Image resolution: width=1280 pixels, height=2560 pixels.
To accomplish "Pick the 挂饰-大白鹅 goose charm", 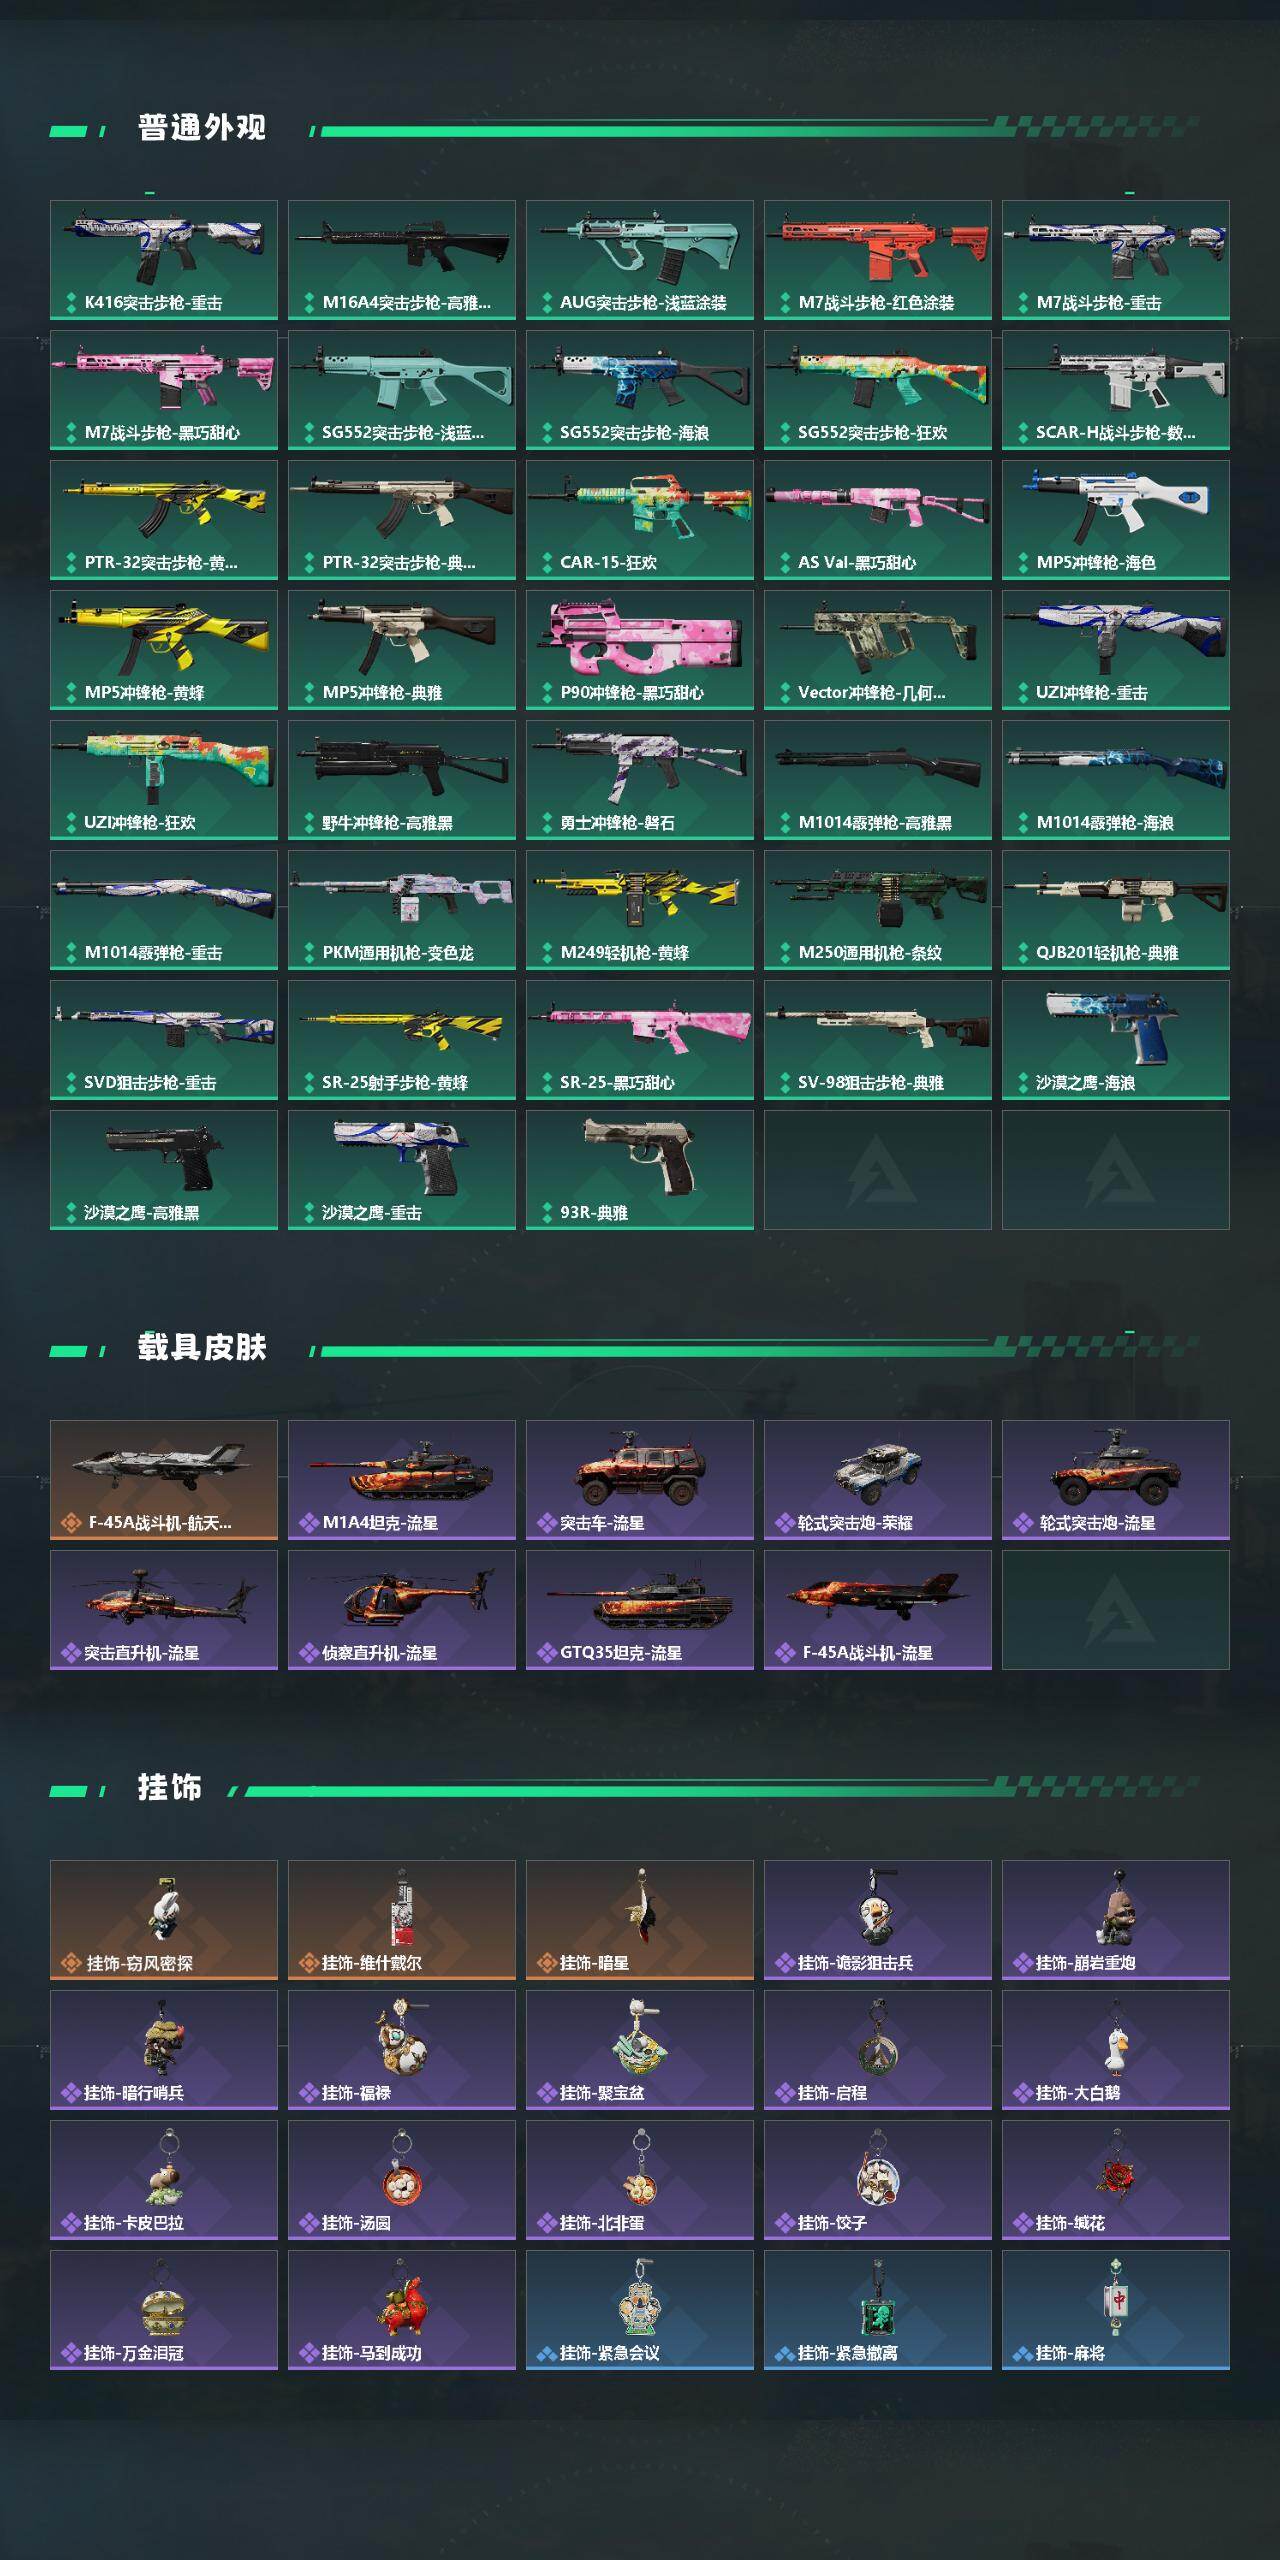I will click(x=1116, y=2050).
